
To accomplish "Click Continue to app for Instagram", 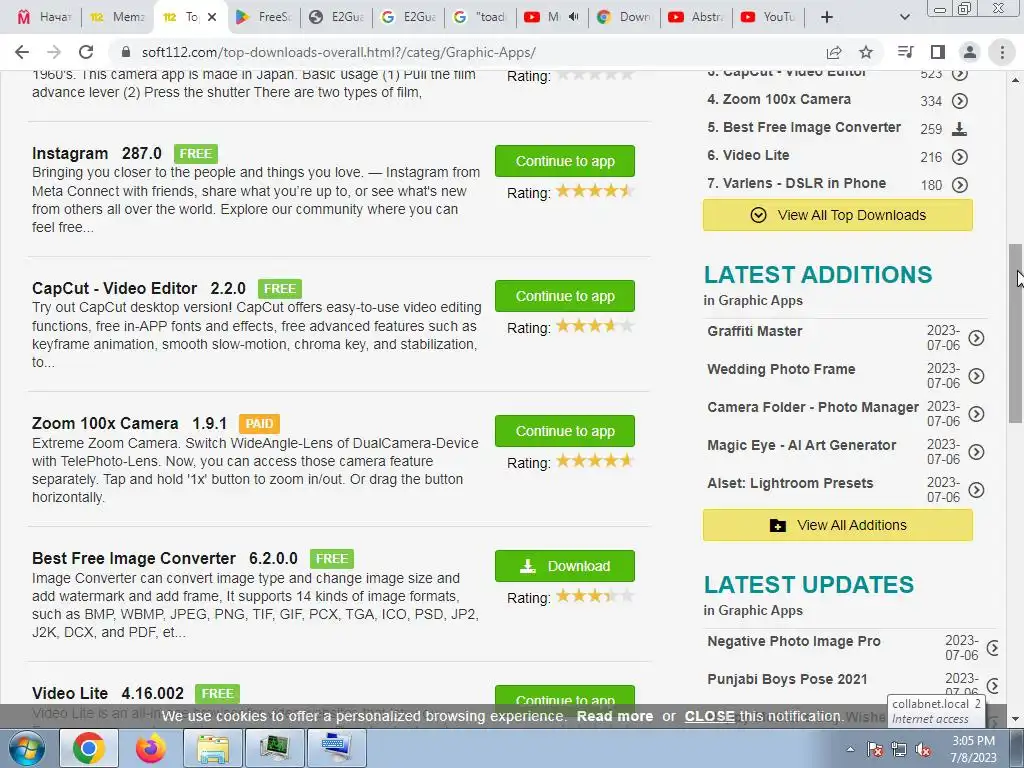I will tap(565, 161).
